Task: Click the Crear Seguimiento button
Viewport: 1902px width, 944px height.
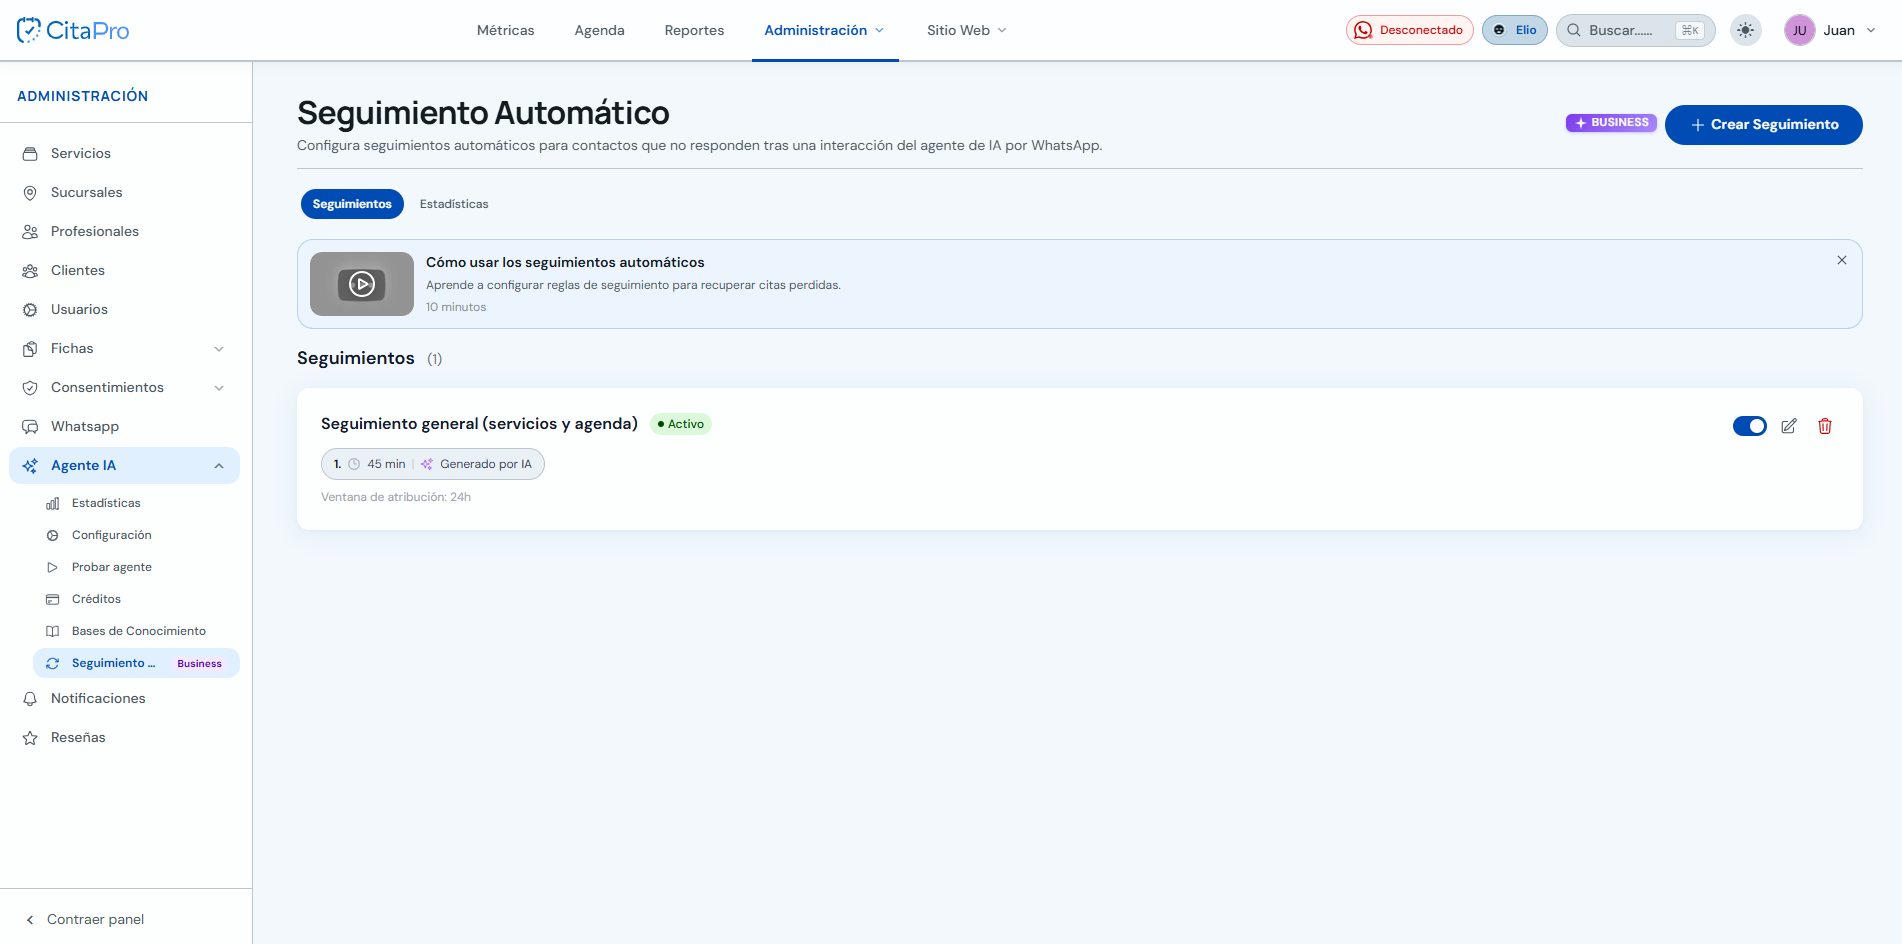Action: 1763,125
